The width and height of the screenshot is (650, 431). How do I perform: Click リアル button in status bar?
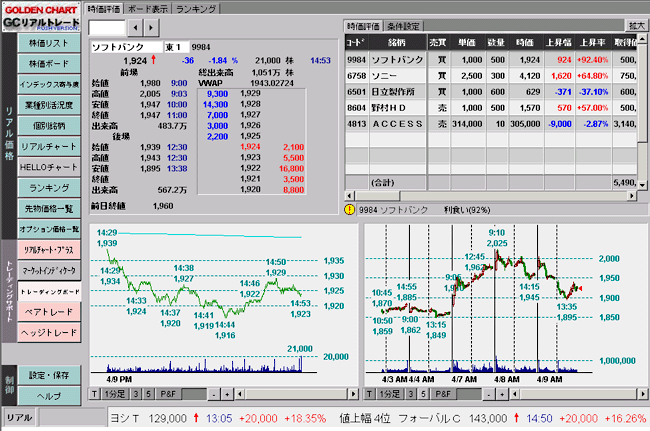pos(19,417)
